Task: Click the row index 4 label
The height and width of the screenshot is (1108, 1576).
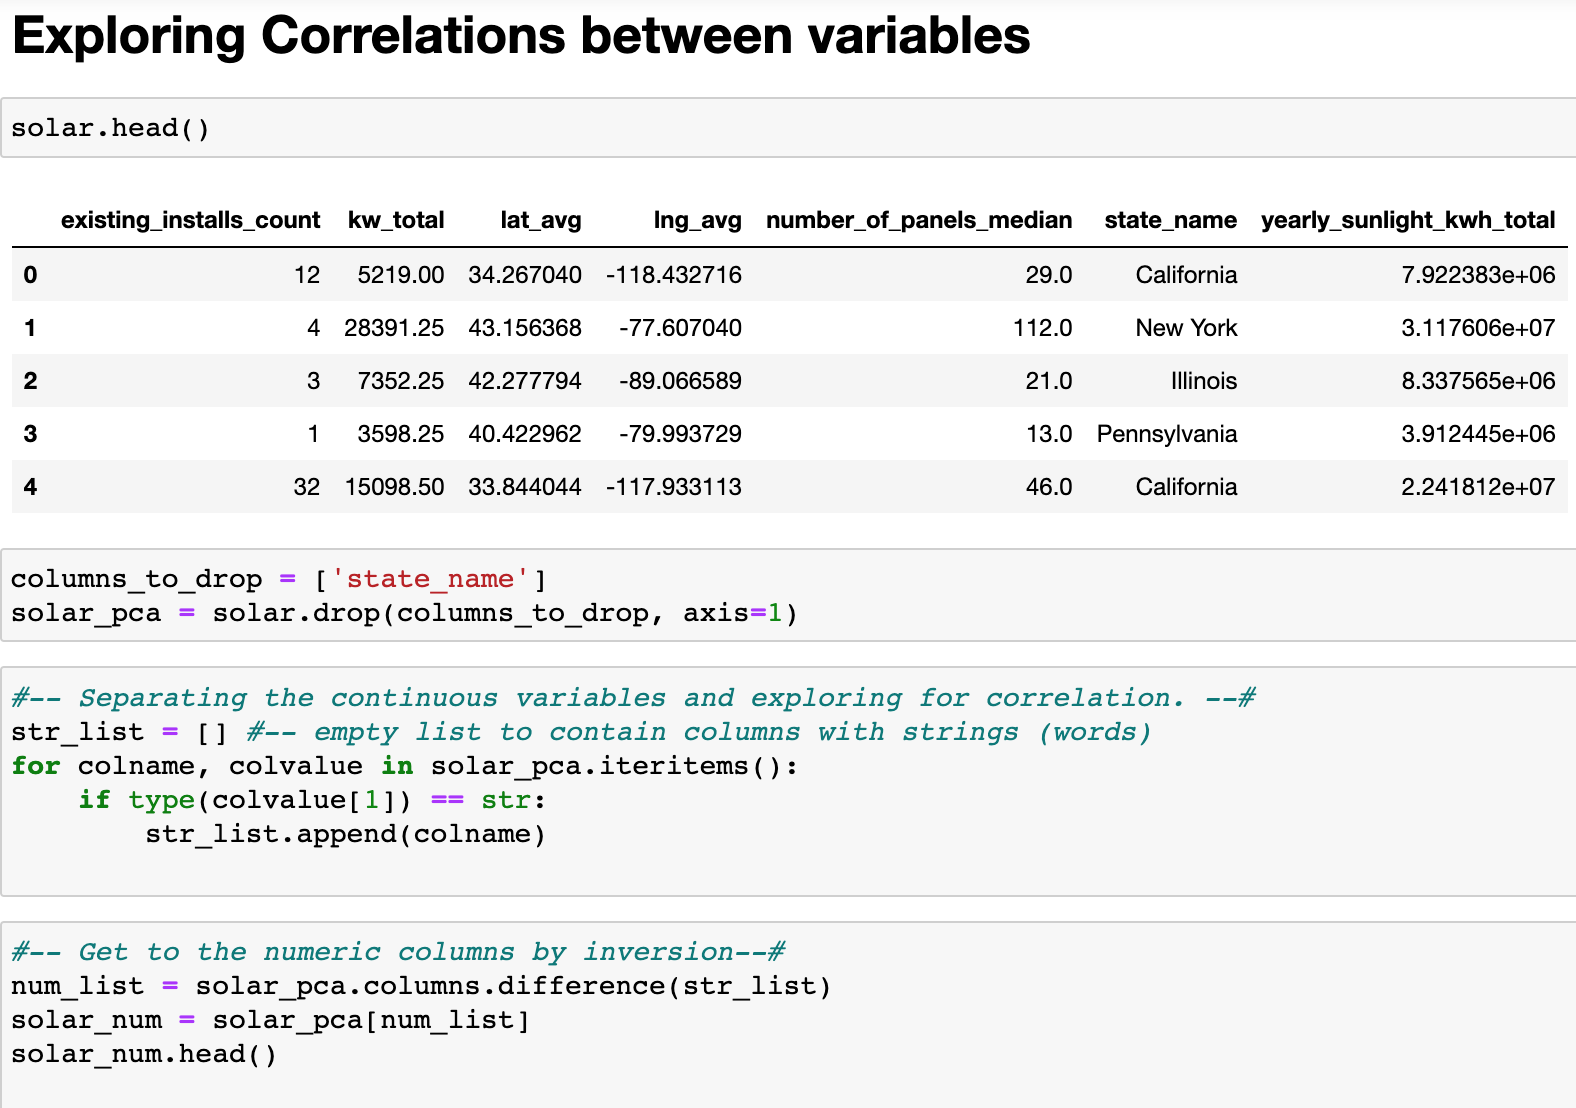Action: pyautogui.click(x=30, y=487)
